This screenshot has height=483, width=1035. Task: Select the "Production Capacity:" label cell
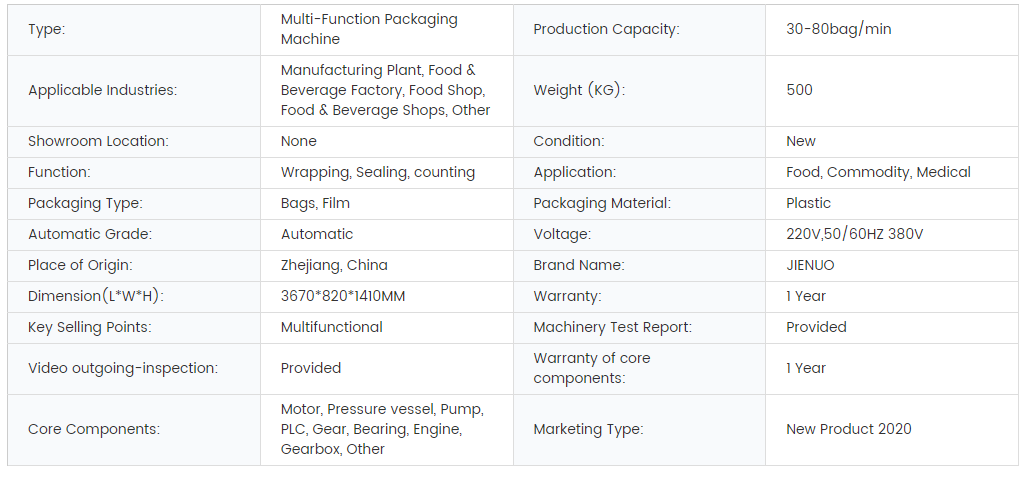(x=606, y=30)
